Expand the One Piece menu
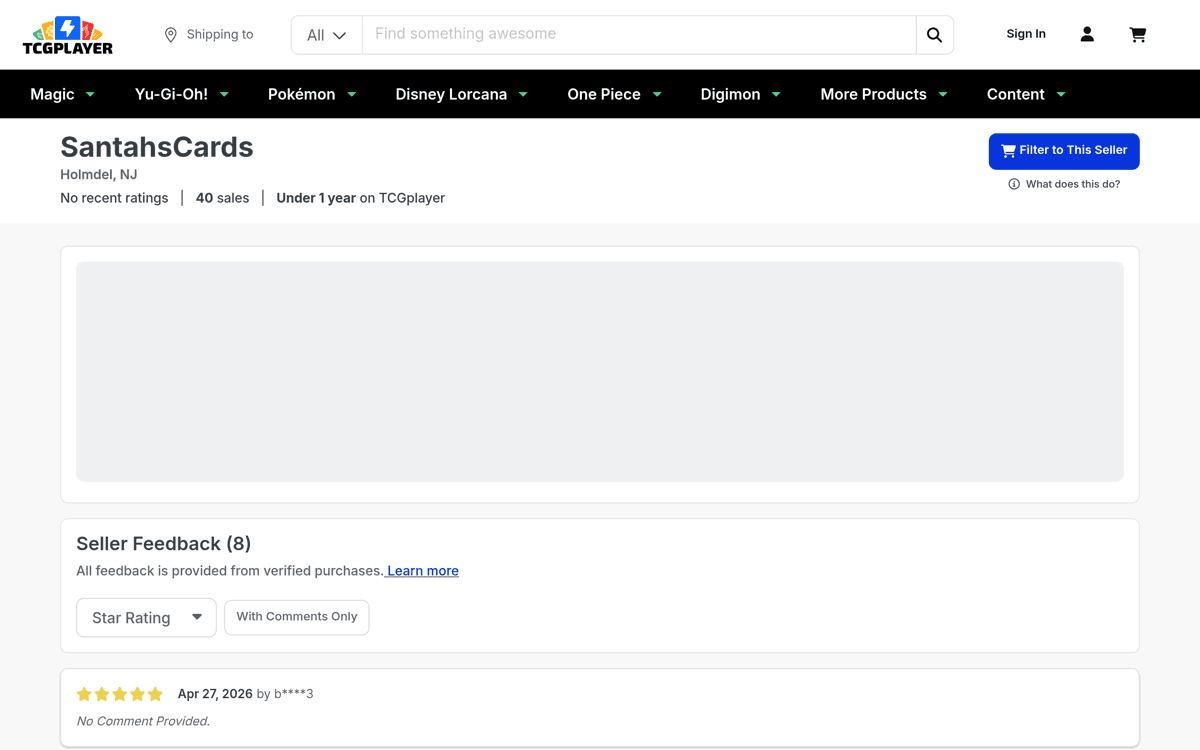Screen dimensions: 1200x750 pos(615,94)
